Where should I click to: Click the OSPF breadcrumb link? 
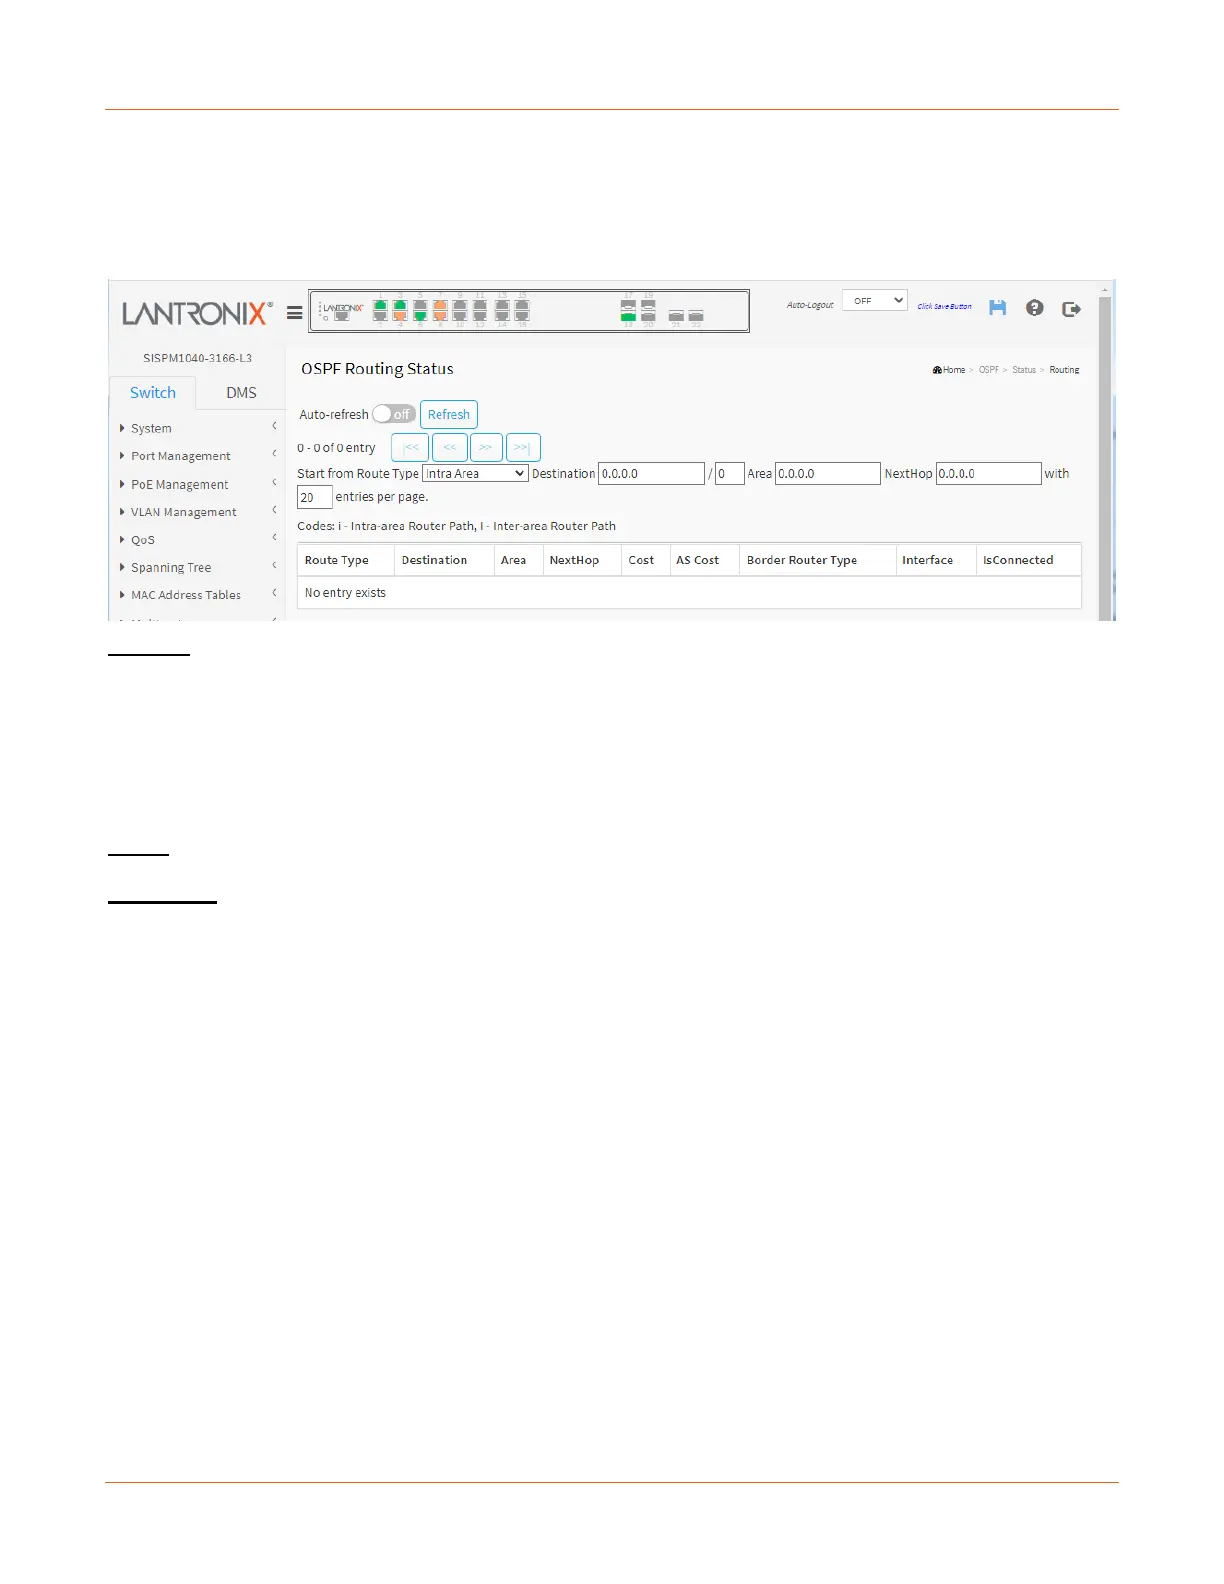tap(988, 370)
